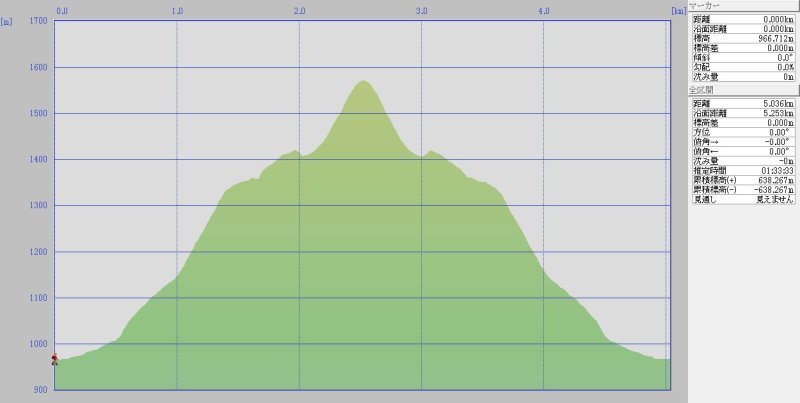
Task: Select the 俯角← row
Action: pos(744,151)
